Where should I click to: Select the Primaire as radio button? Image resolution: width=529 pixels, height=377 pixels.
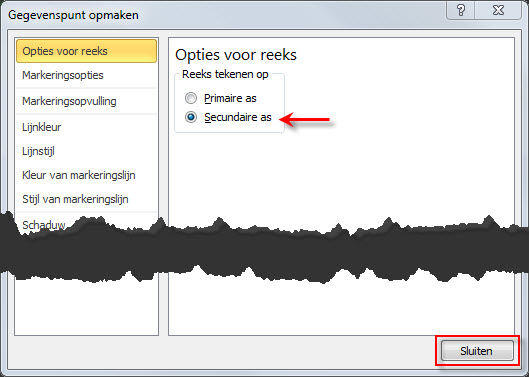[191, 98]
